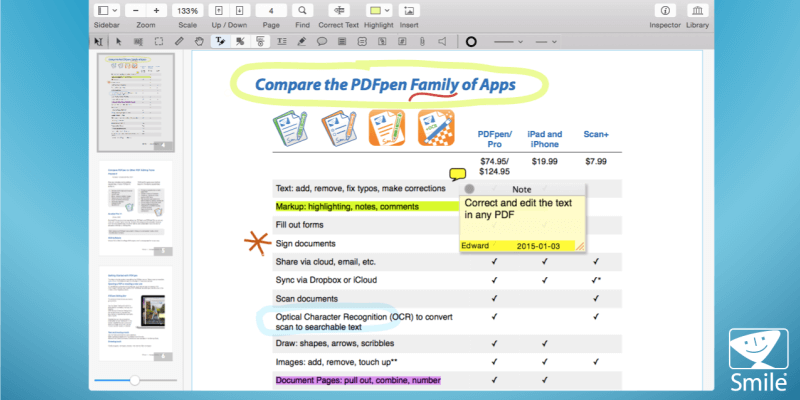Select the Hand tool
Viewport: 800px width, 400px height.
click(199, 42)
